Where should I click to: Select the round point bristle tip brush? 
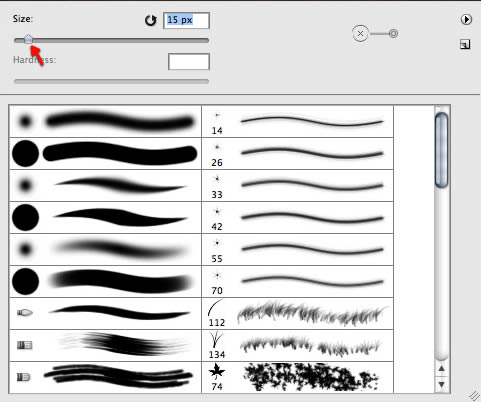click(x=105, y=313)
